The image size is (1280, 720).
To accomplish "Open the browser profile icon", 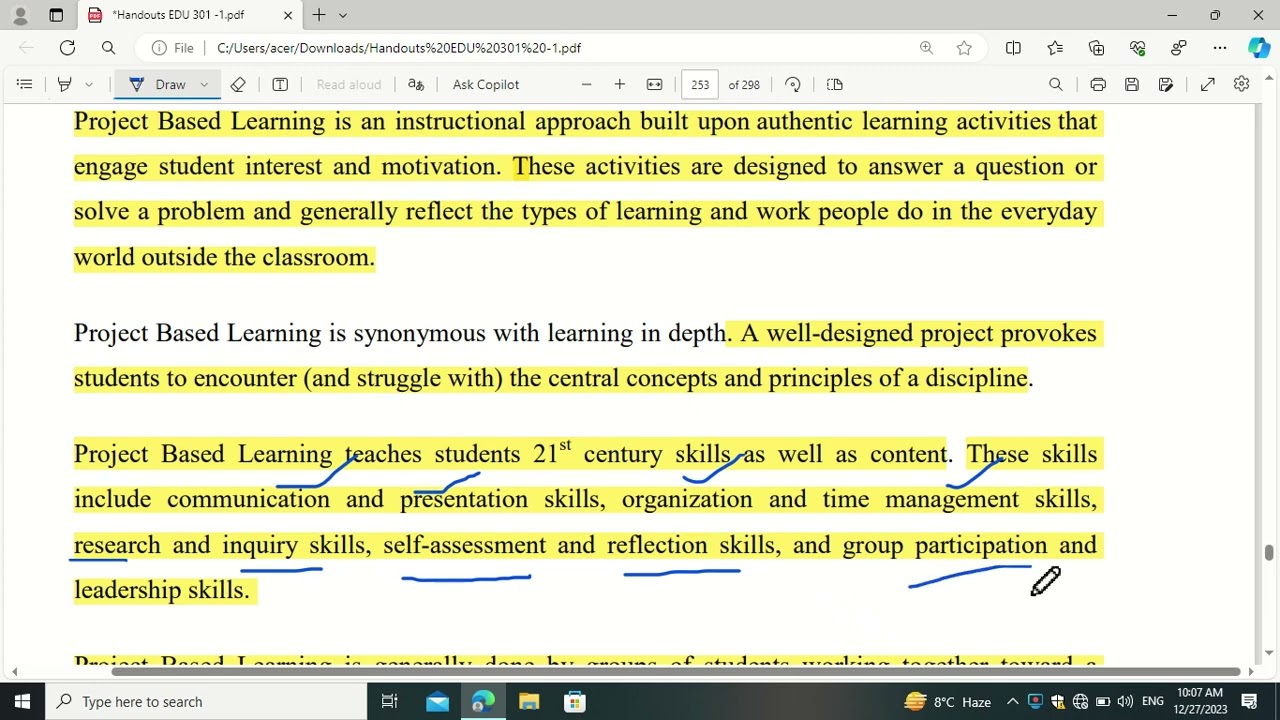I will 20,15.
